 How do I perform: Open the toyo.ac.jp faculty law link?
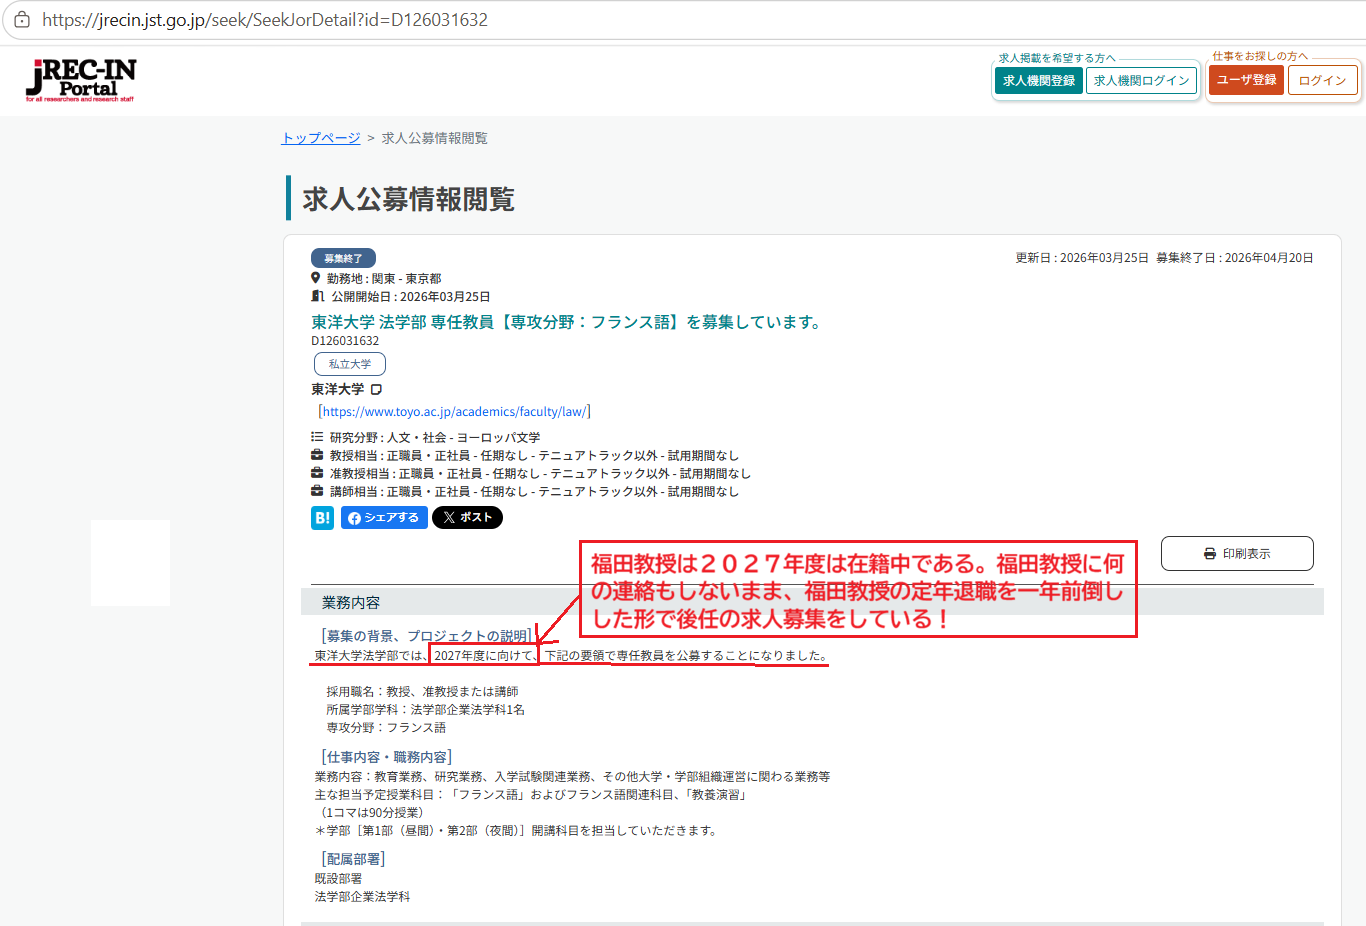click(x=454, y=411)
